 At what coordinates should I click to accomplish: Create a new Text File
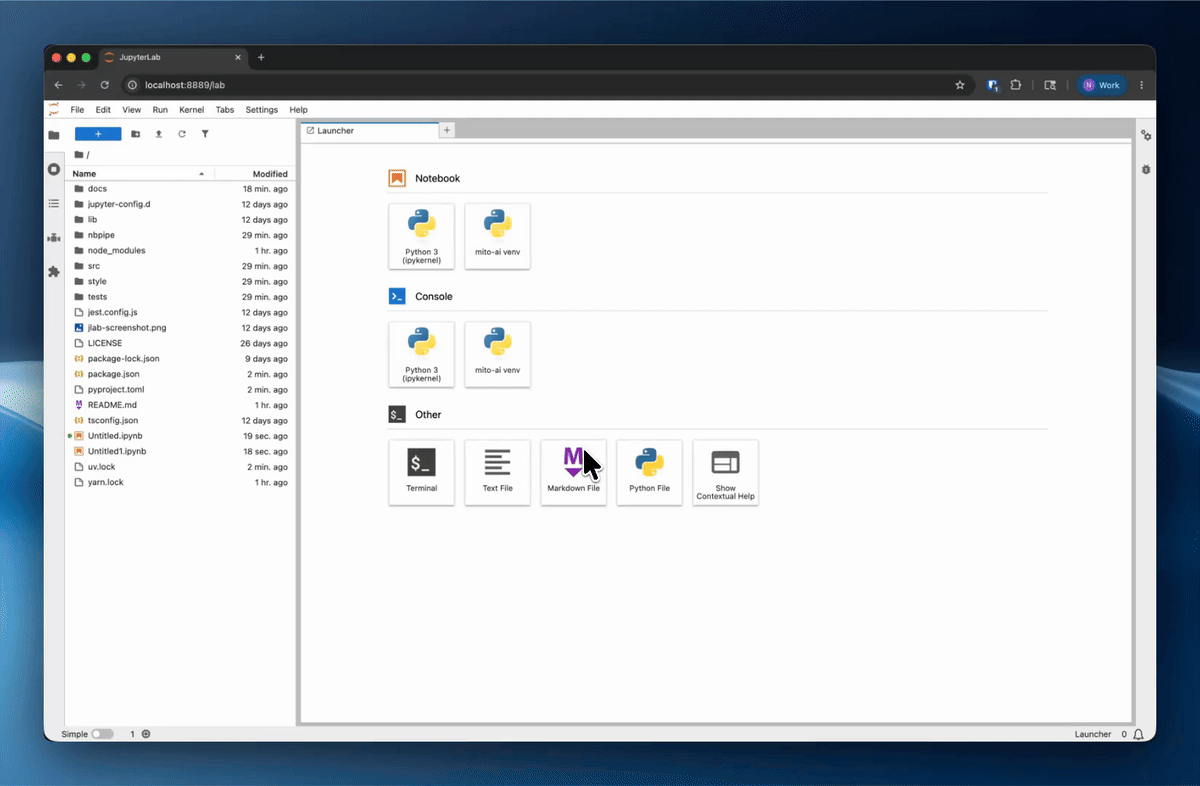[x=497, y=472]
